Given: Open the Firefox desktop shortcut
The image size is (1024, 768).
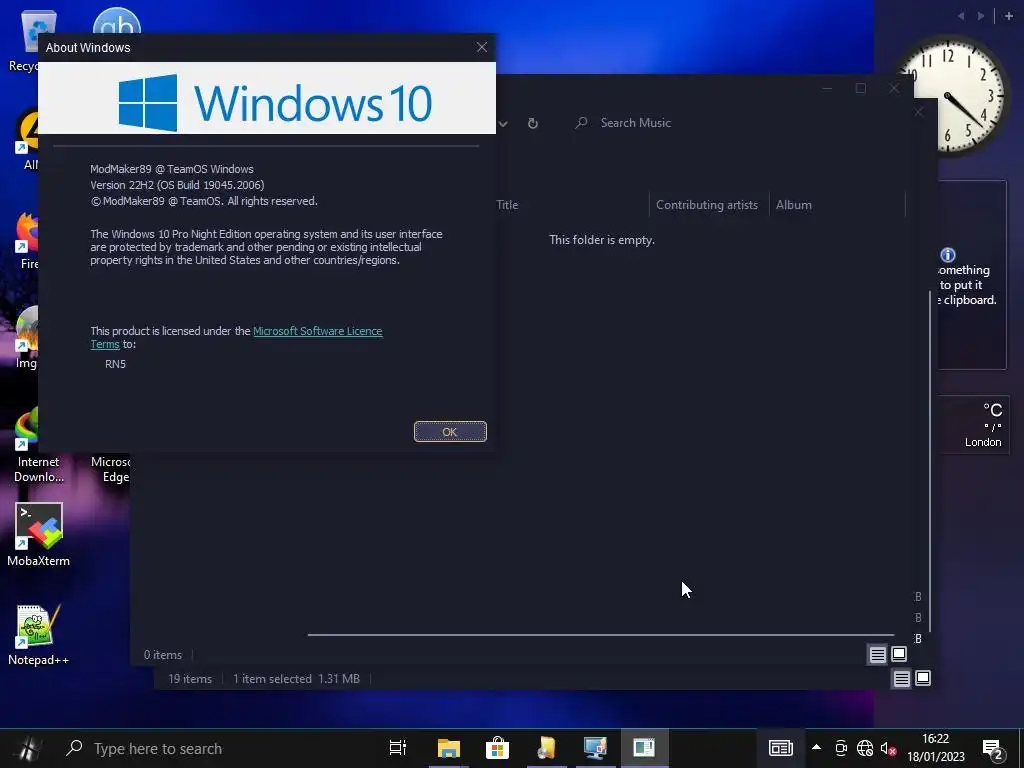Looking at the screenshot, I should 27,240.
